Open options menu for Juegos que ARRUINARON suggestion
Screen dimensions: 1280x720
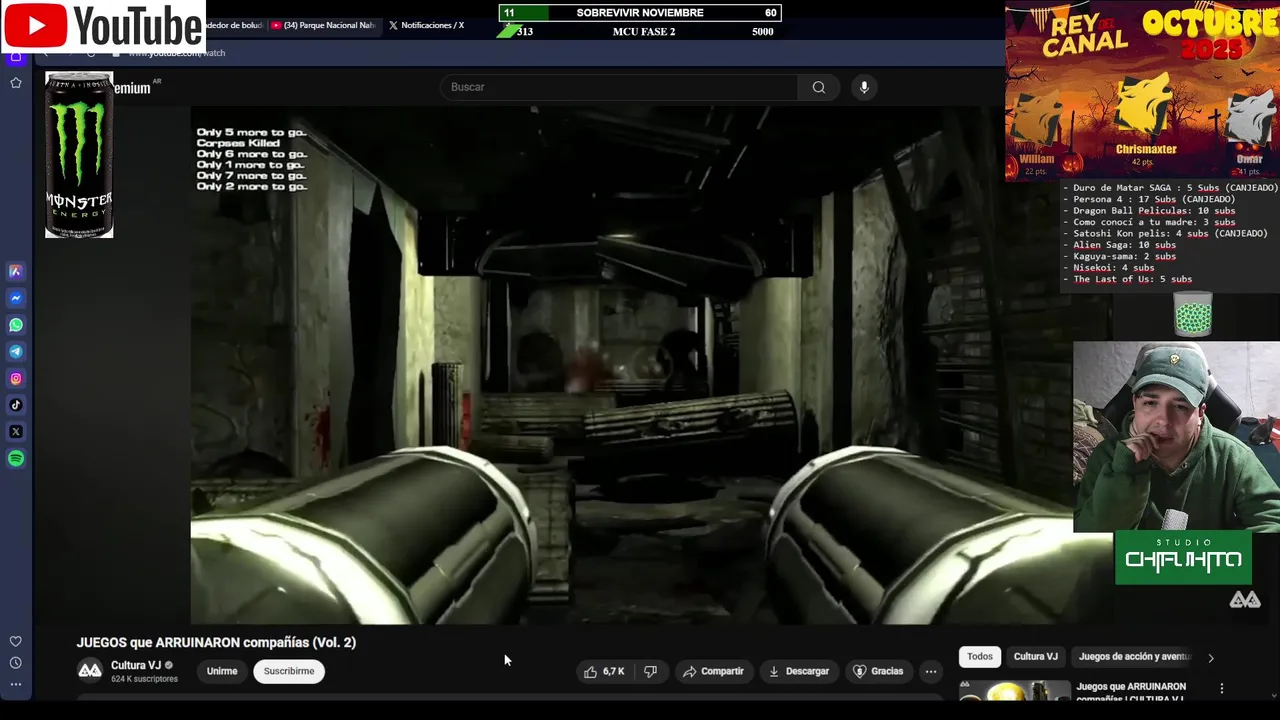tap(1221, 688)
